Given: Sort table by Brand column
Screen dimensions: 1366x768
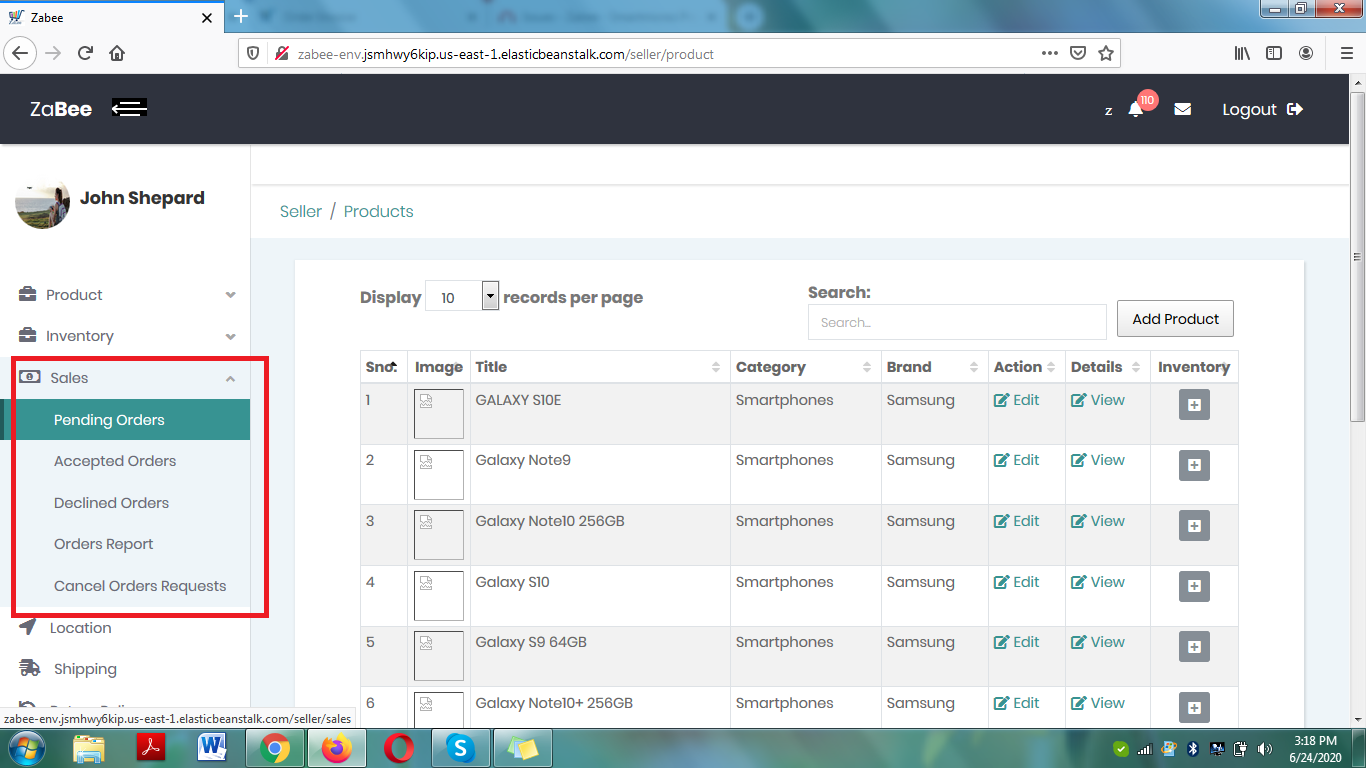Looking at the screenshot, I should point(934,367).
